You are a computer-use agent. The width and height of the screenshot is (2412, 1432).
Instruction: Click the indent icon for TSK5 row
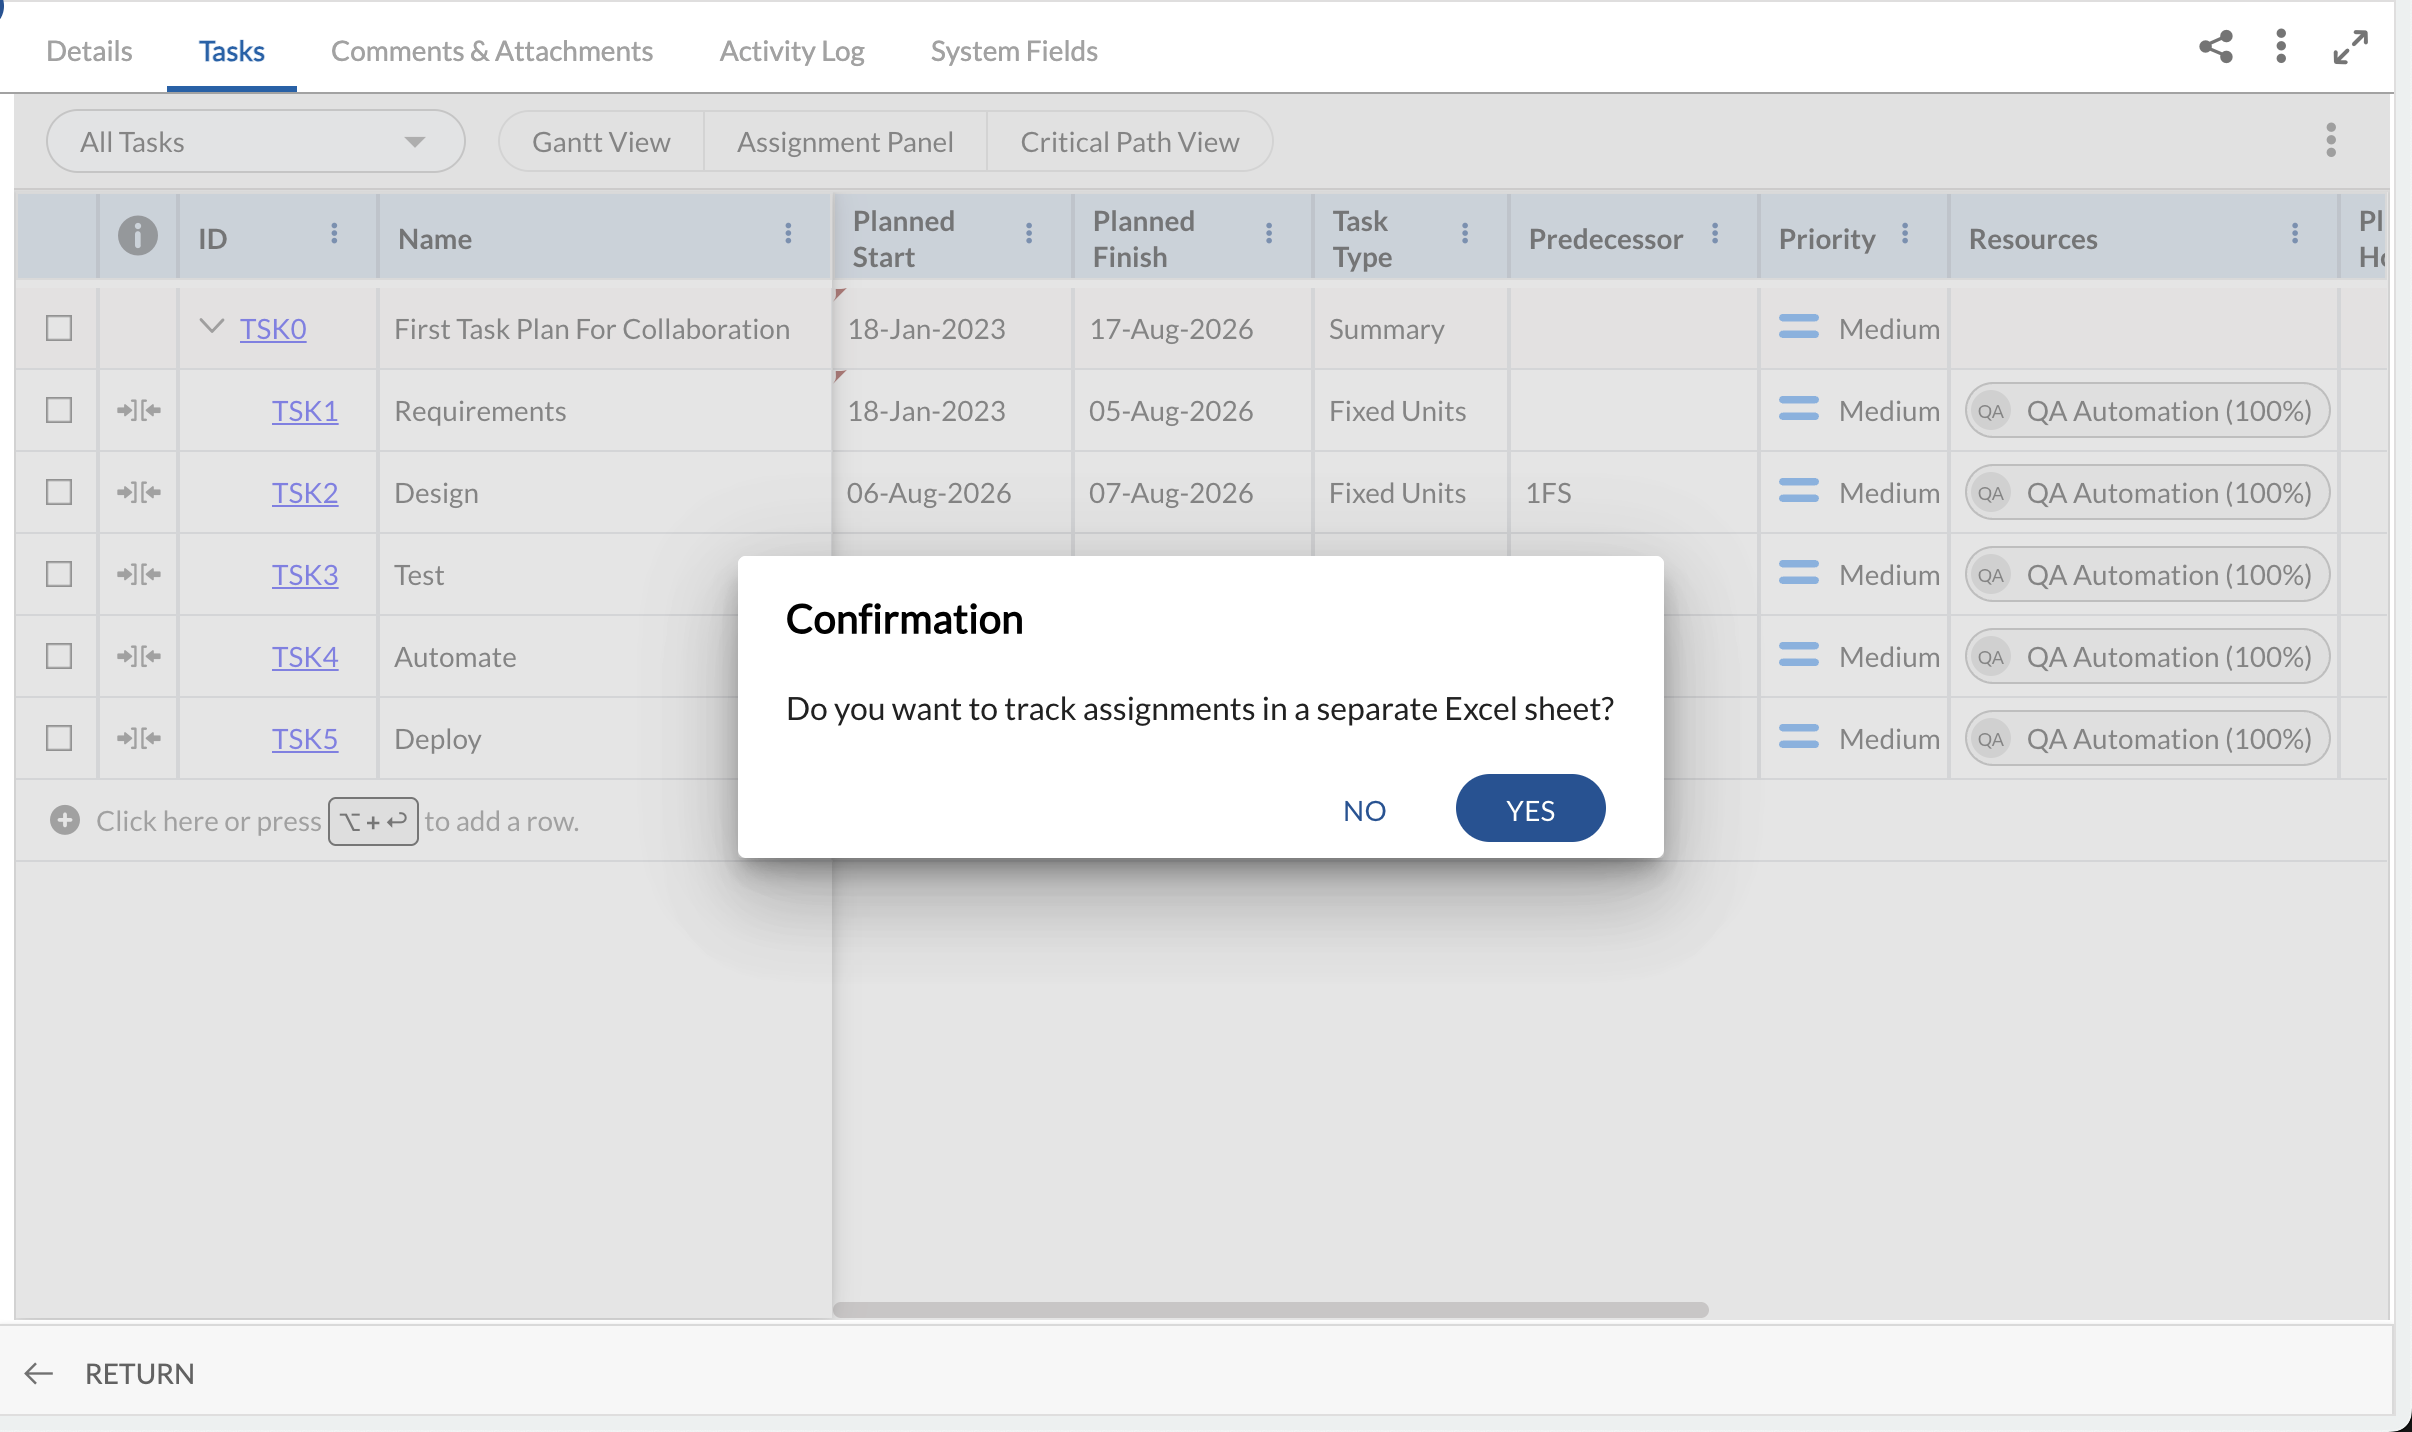(x=139, y=739)
